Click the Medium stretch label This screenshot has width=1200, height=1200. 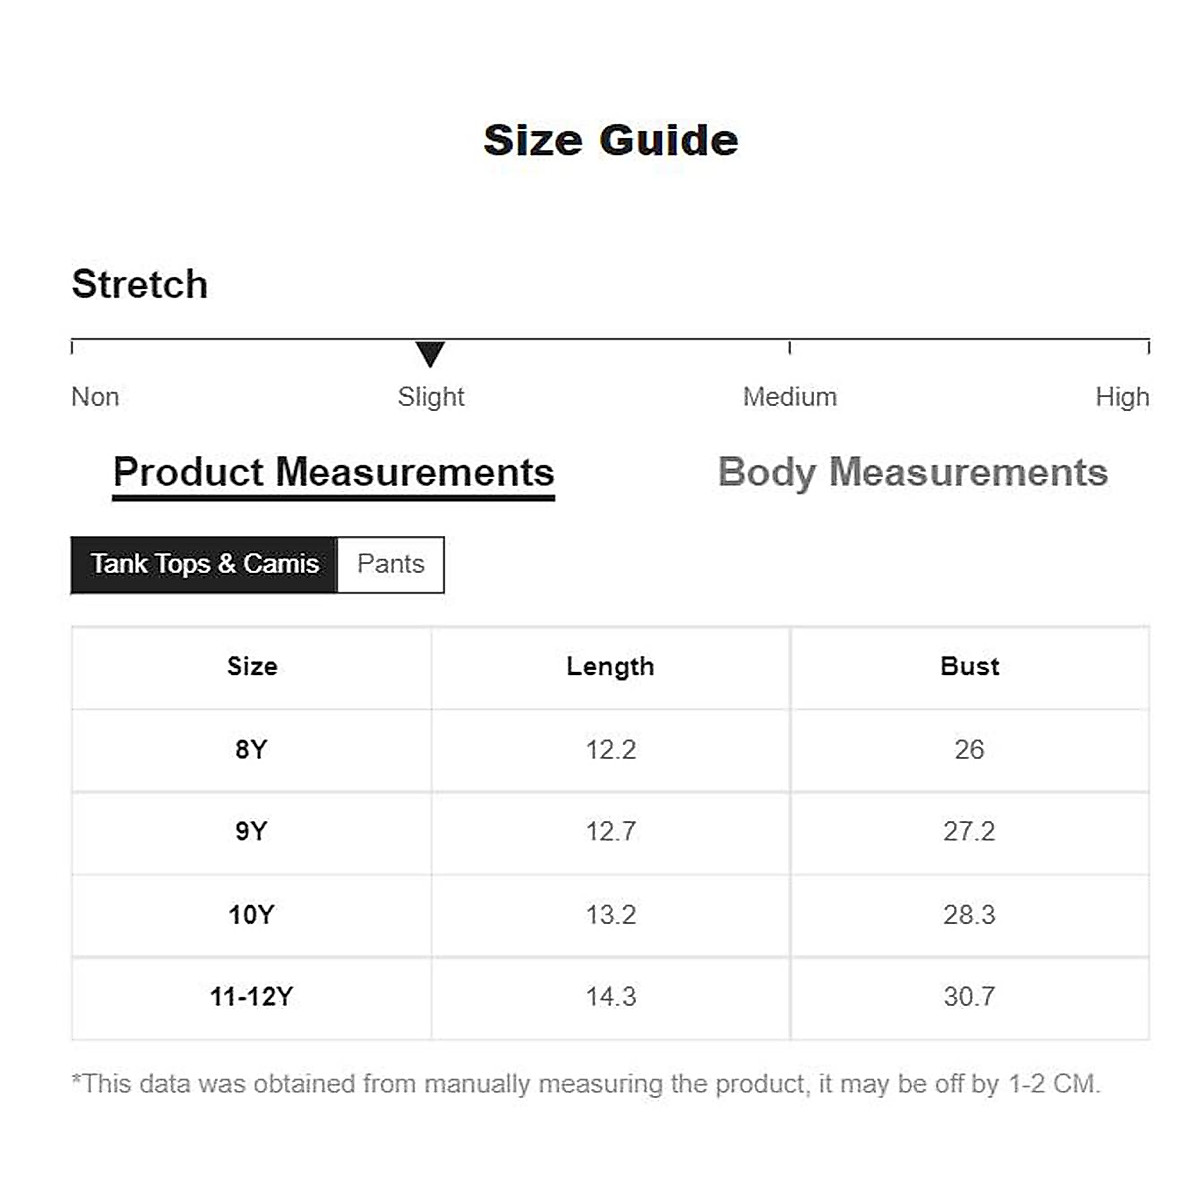(x=789, y=397)
